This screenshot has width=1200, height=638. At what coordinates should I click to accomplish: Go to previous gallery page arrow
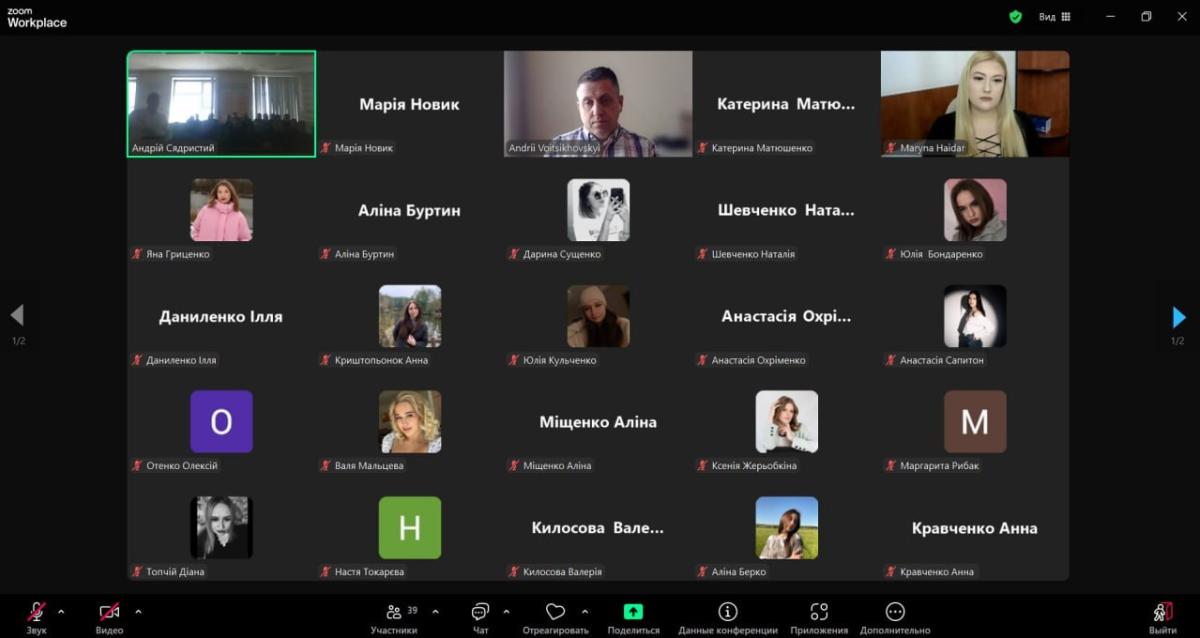click(x=17, y=316)
